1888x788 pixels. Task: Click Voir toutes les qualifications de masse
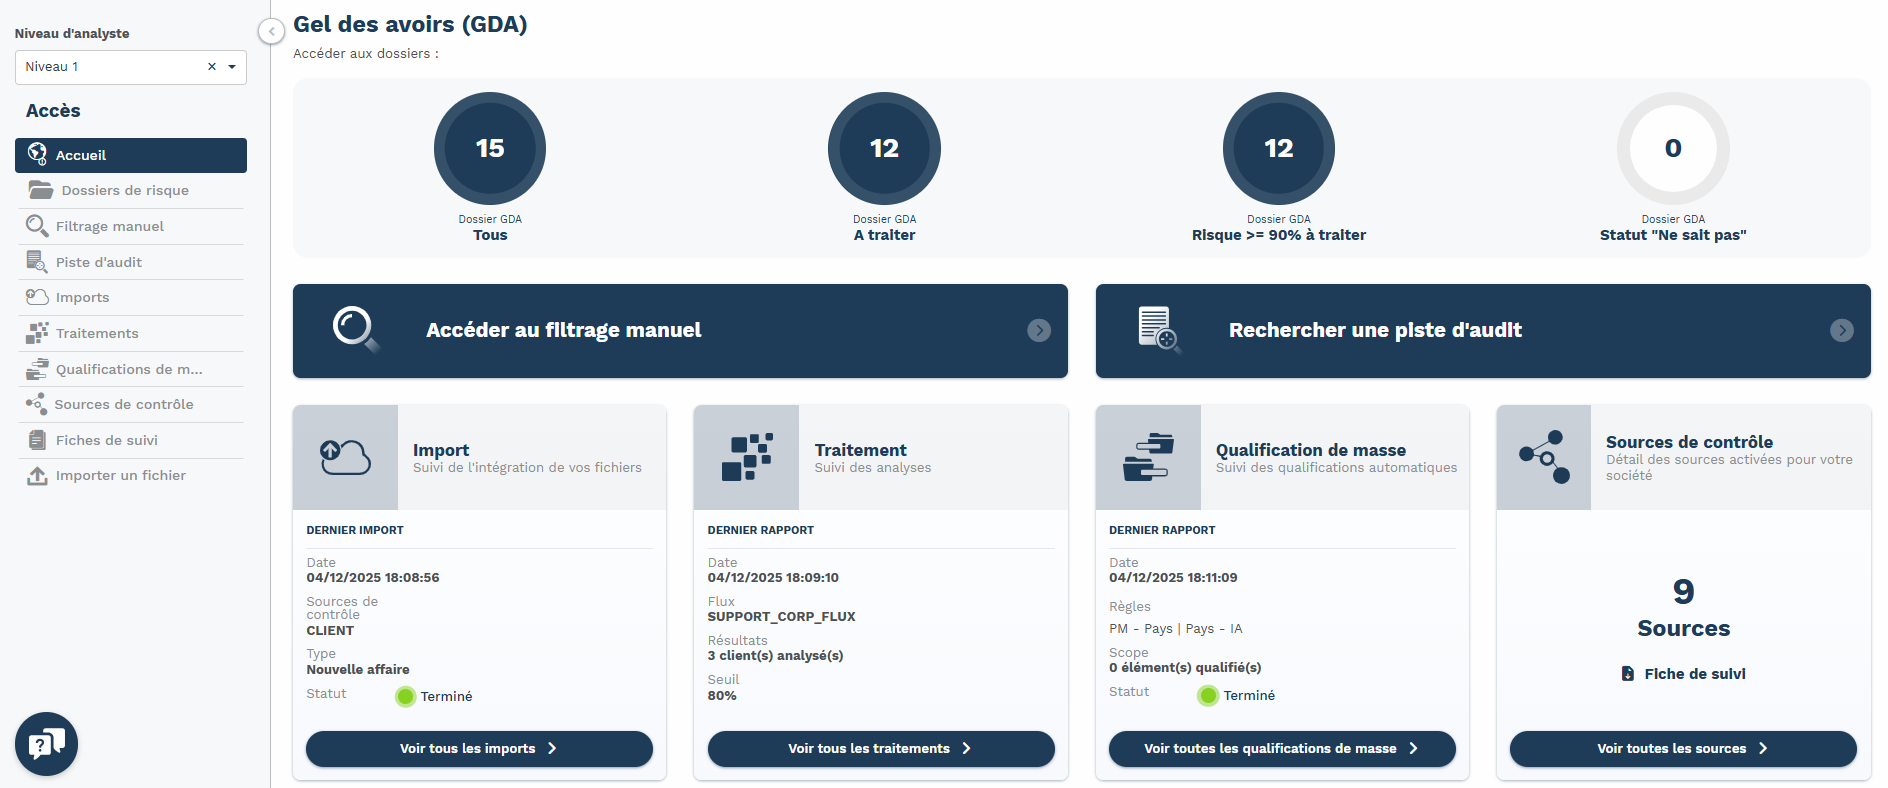(x=1281, y=748)
